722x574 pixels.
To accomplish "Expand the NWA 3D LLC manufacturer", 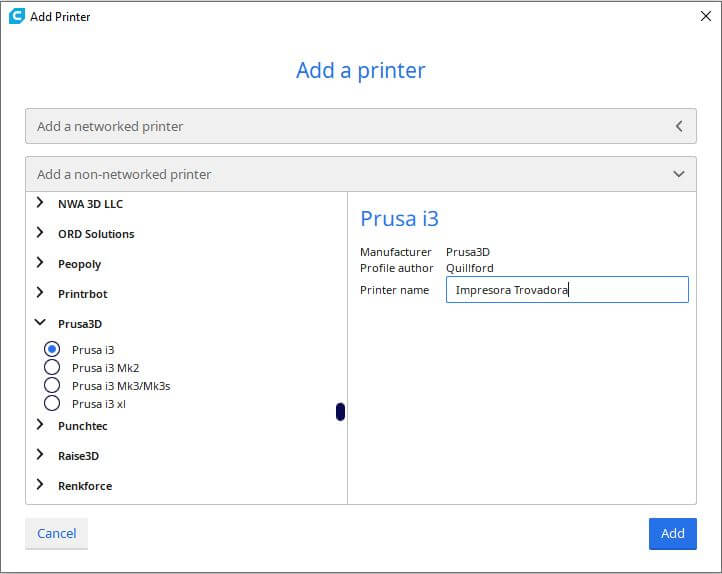I will pyautogui.click(x=40, y=203).
